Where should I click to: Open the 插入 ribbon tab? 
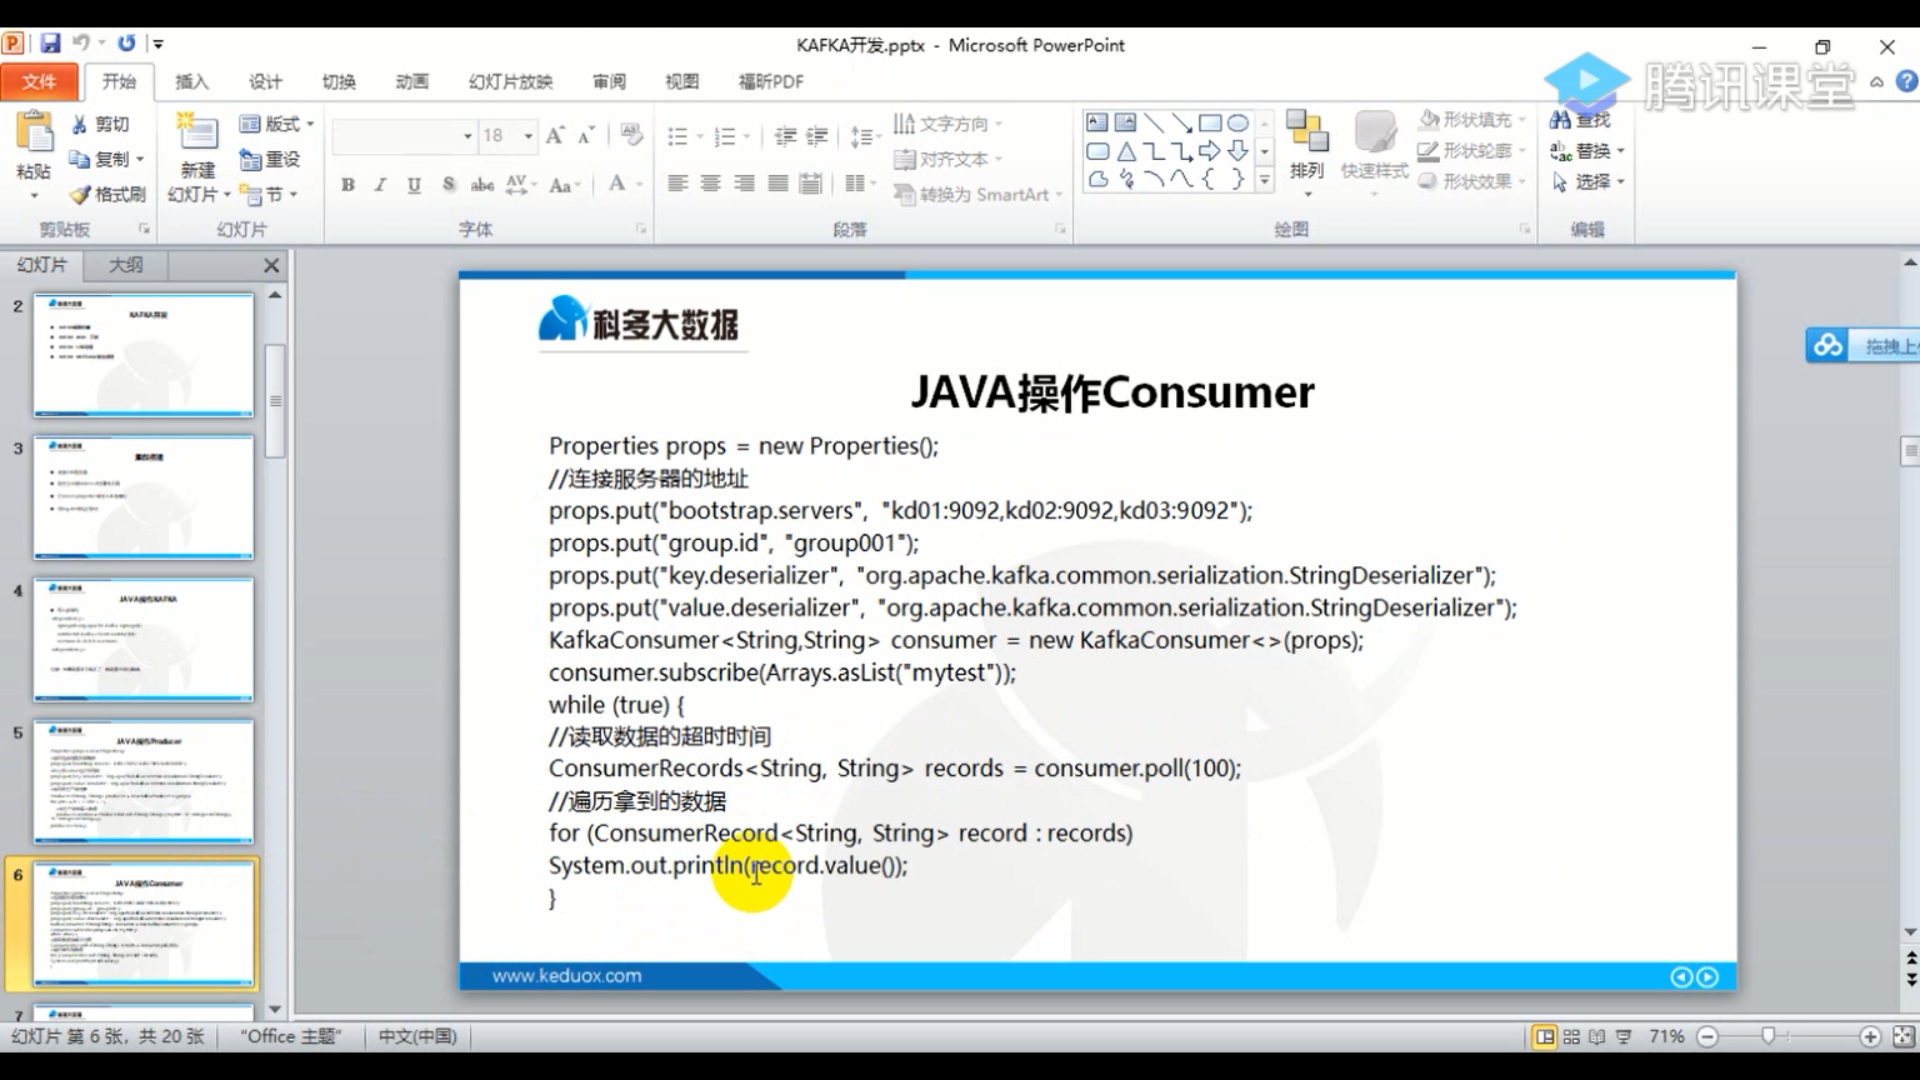coord(191,81)
